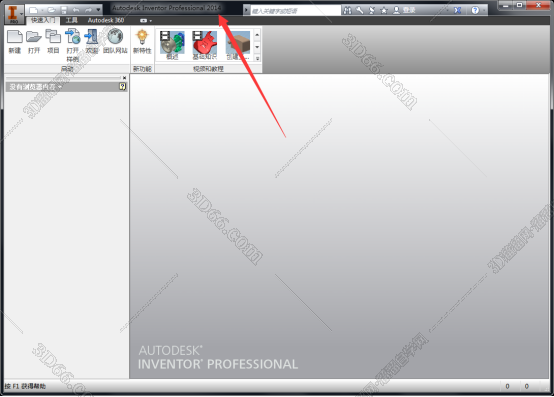Click the 登录 sign in button
The image size is (554, 397).
(405, 10)
